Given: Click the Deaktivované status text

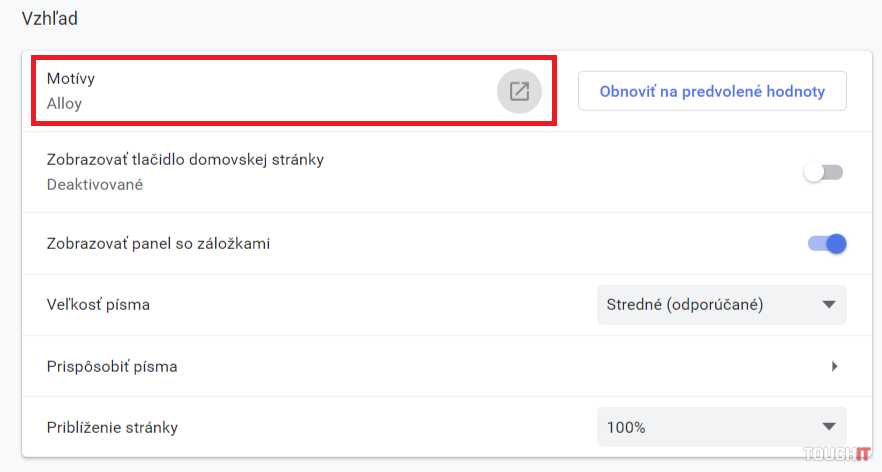Looking at the screenshot, I should point(95,184).
